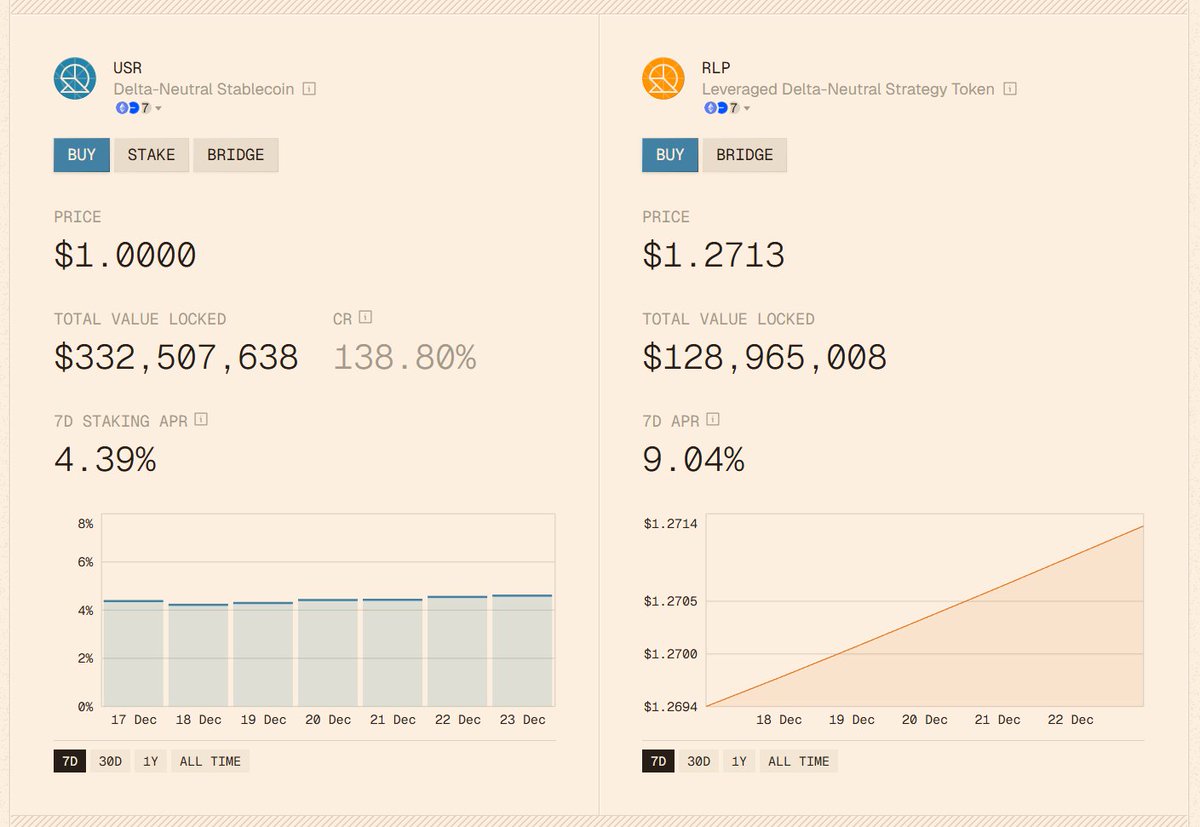This screenshot has width=1200, height=827.
Task: Click the USR token logo
Action: point(75,79)
